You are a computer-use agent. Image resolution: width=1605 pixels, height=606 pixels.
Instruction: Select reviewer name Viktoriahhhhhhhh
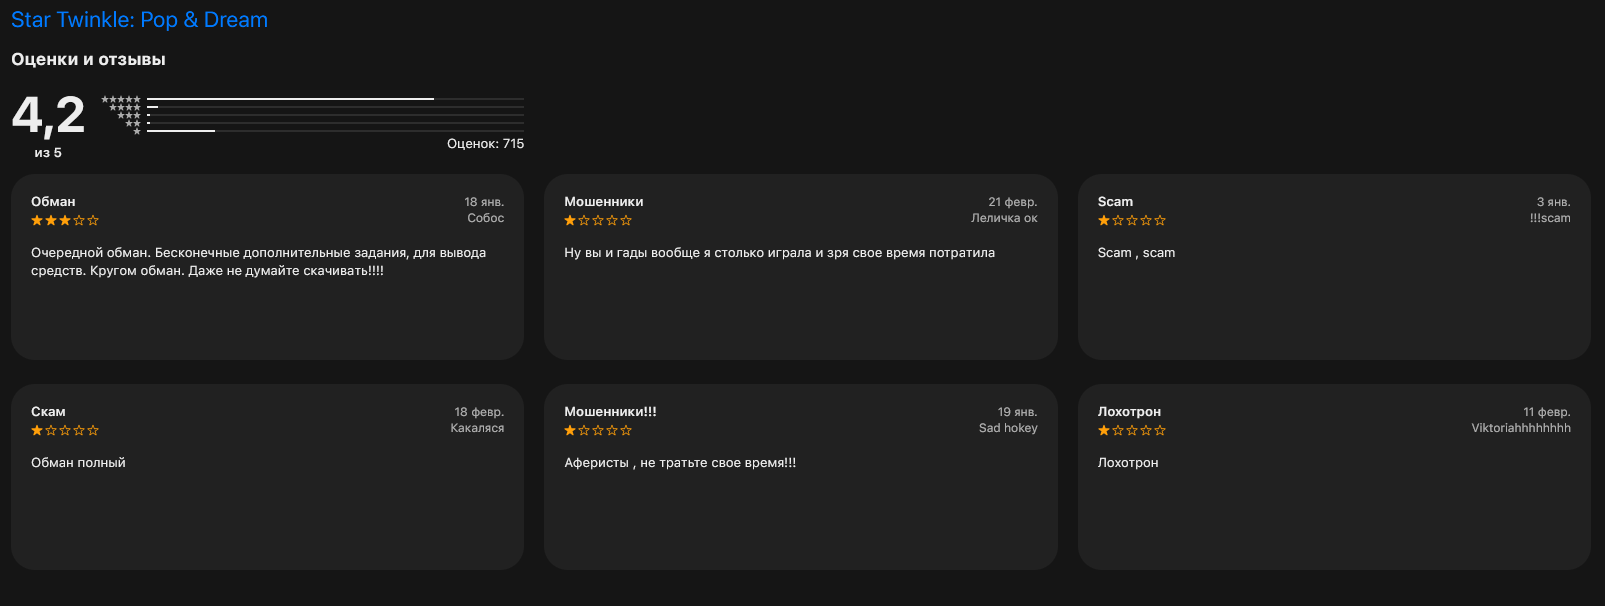click(1521, 428)
